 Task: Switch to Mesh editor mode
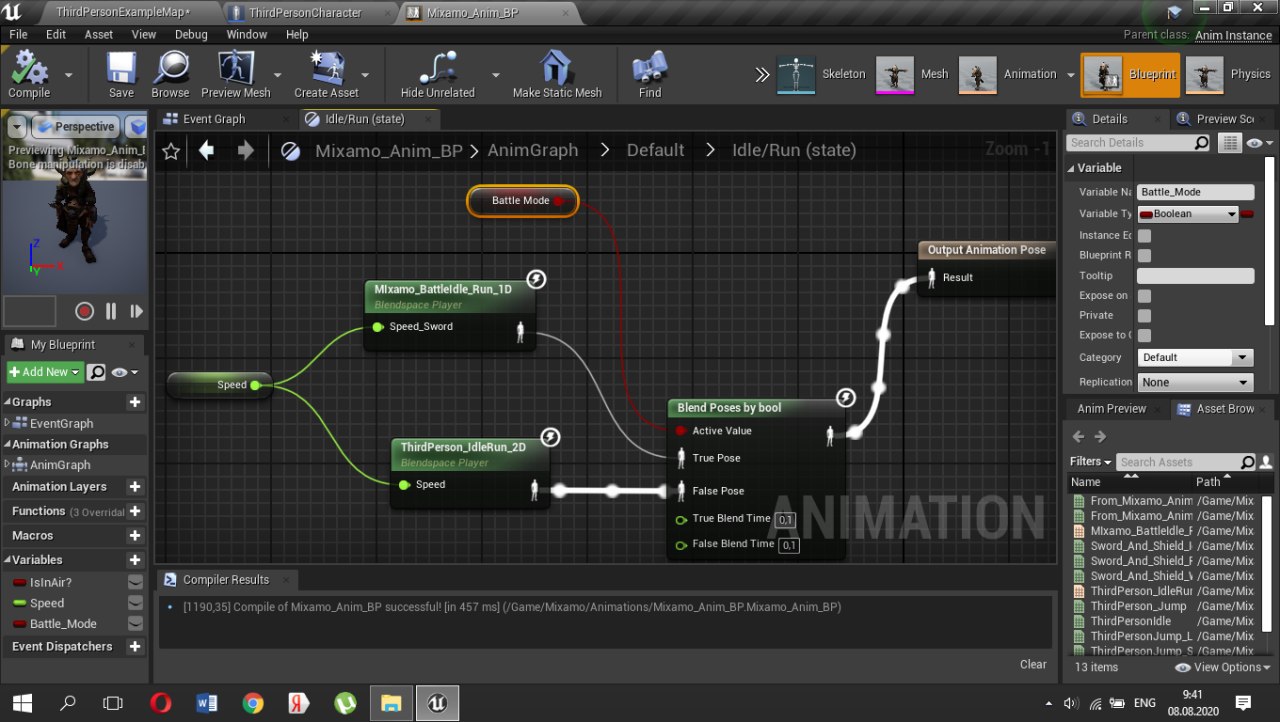913,74
